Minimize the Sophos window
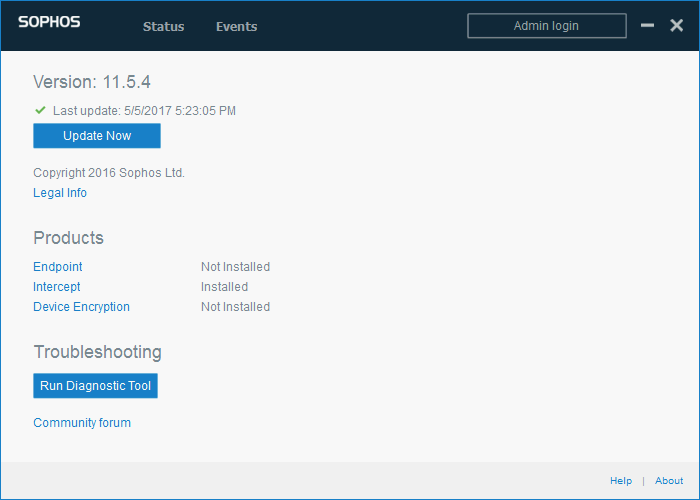The height and width of the screenshot is (500, 700). pyautogui.click(x=647, y=25)
